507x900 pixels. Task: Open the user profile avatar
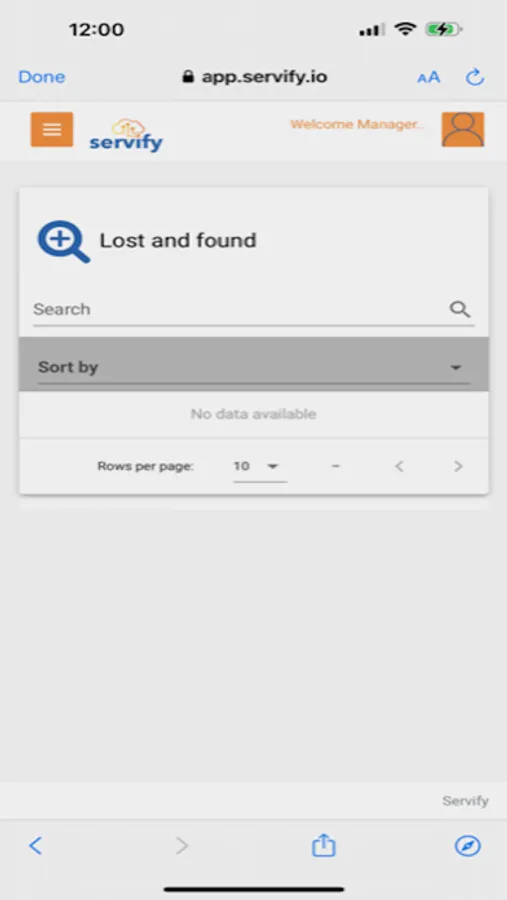pos(463,130)
